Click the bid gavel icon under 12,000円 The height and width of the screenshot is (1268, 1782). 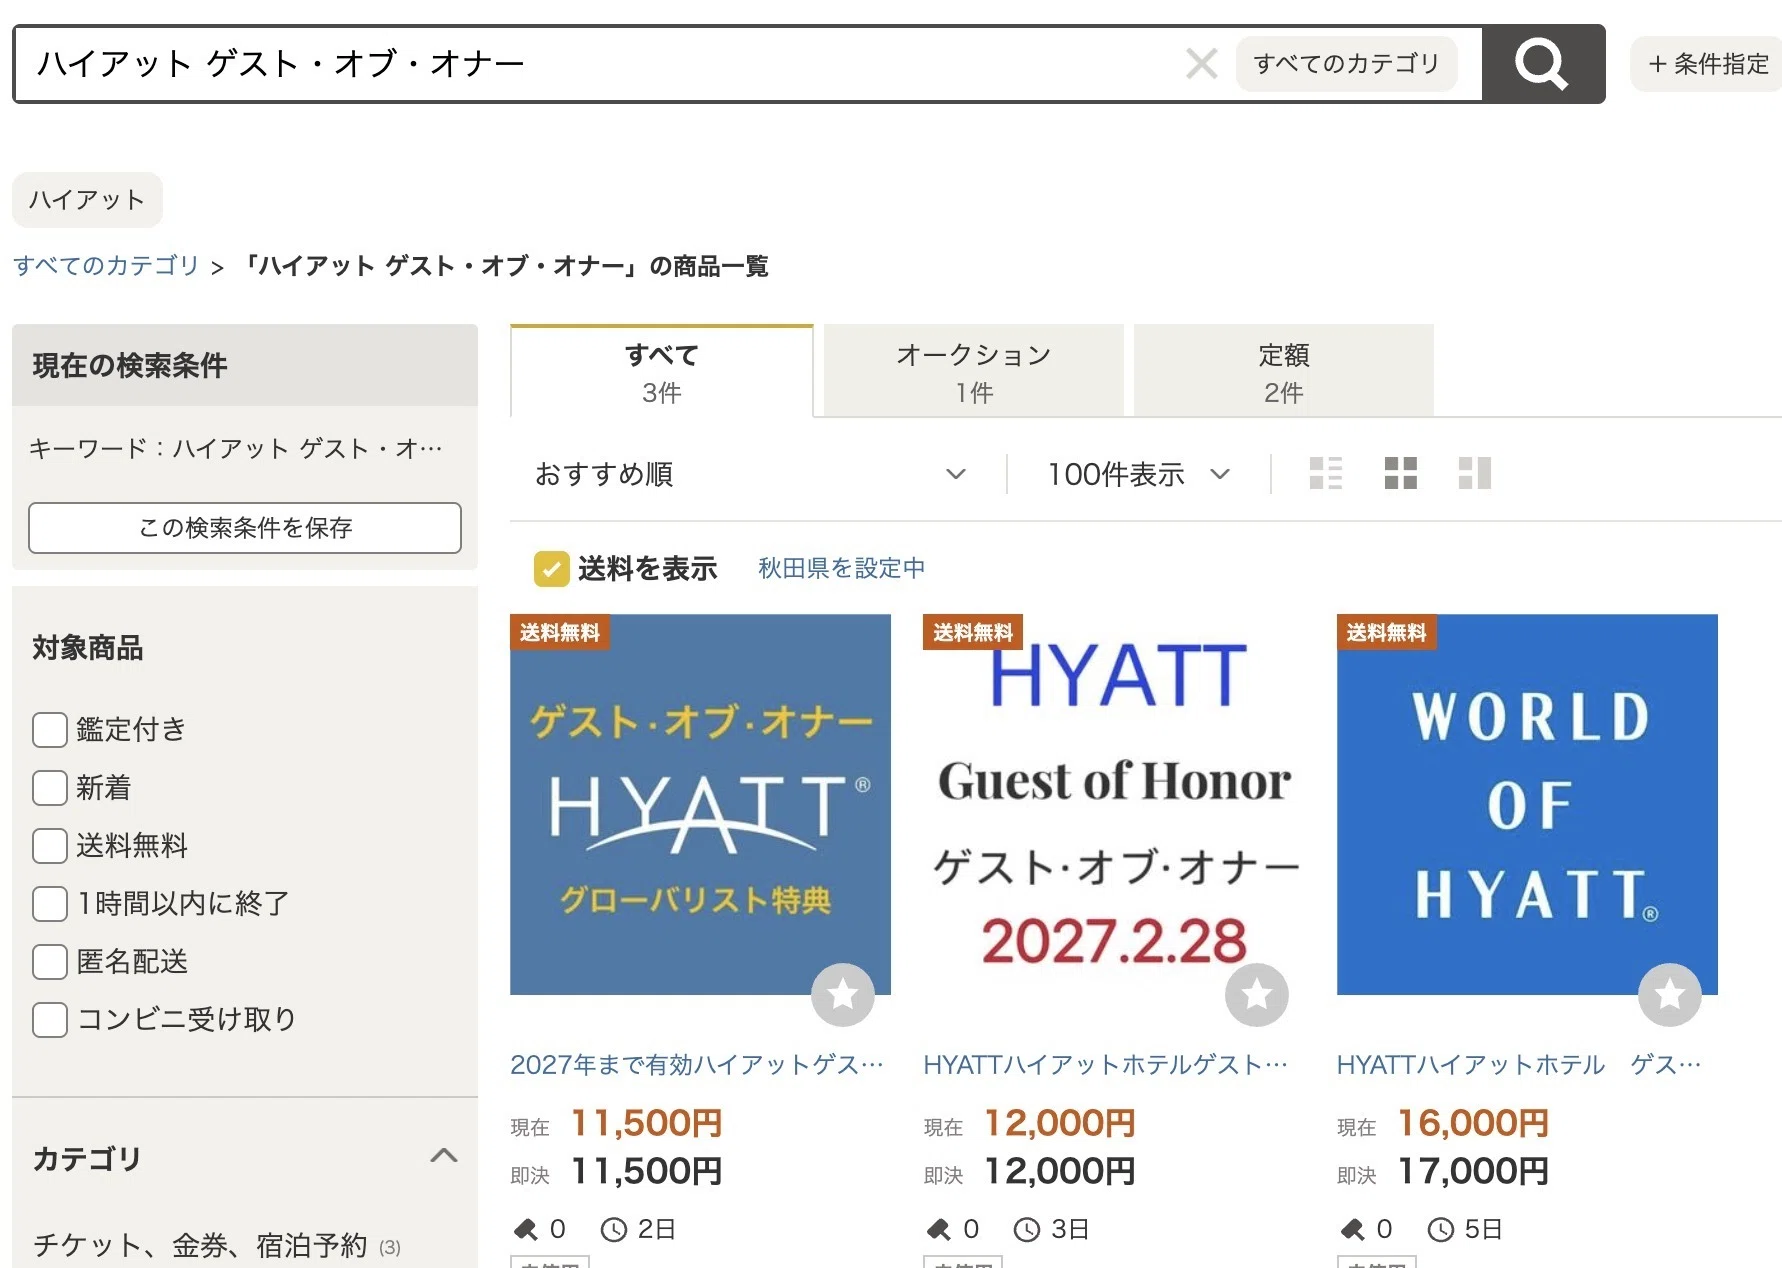point(938,1229)
